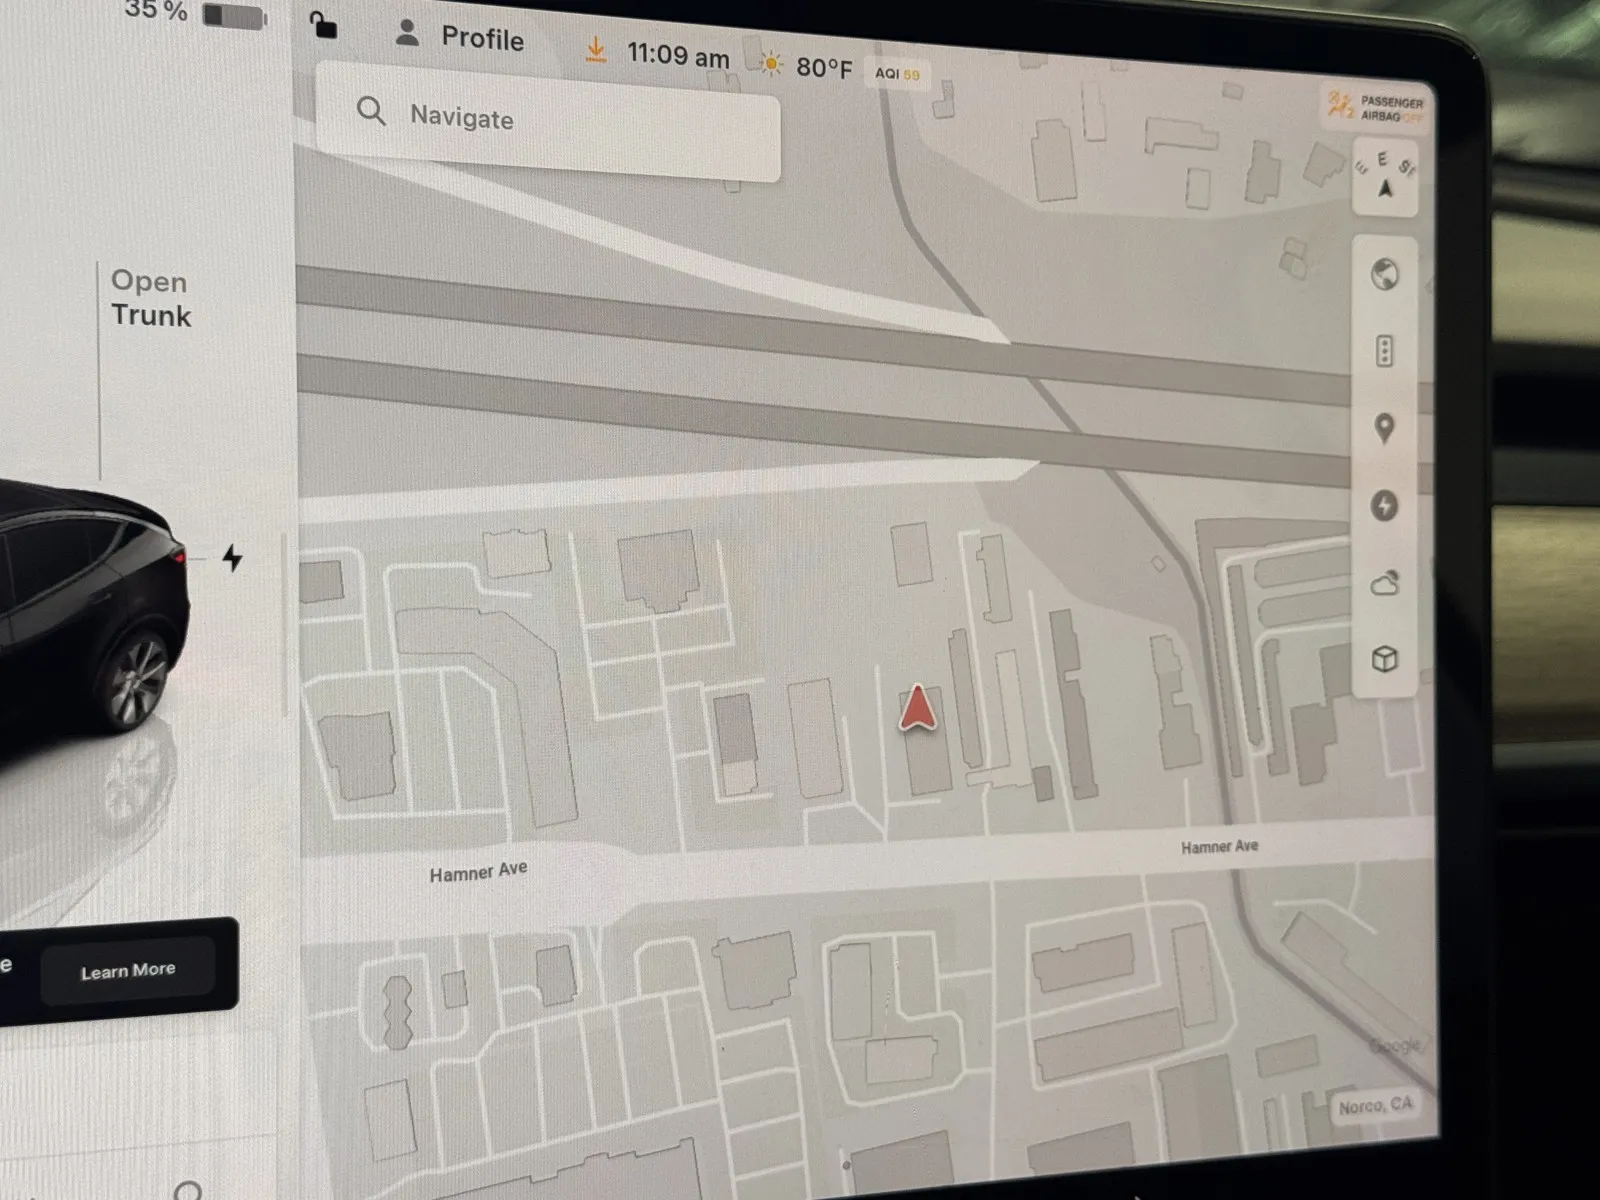
Task: Tap the red vehicle location arrow
Action: [917, 708]
